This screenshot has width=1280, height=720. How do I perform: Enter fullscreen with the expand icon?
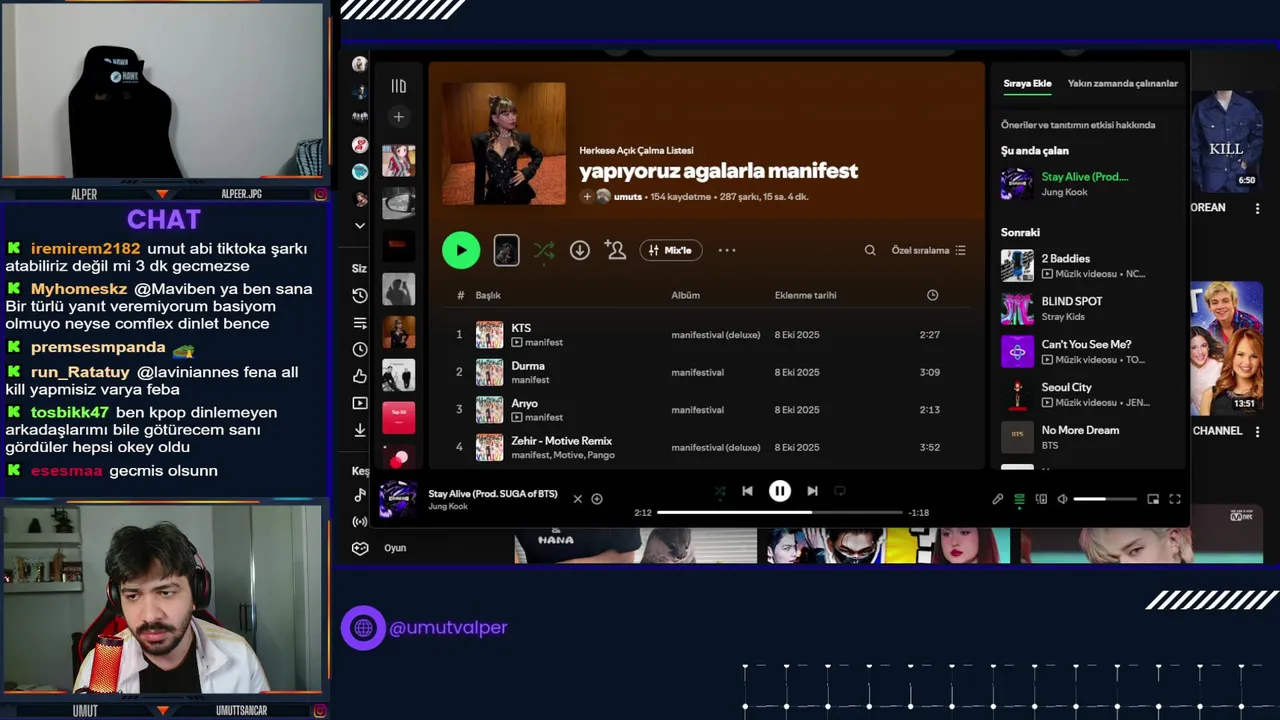(x=1175, y=499)
